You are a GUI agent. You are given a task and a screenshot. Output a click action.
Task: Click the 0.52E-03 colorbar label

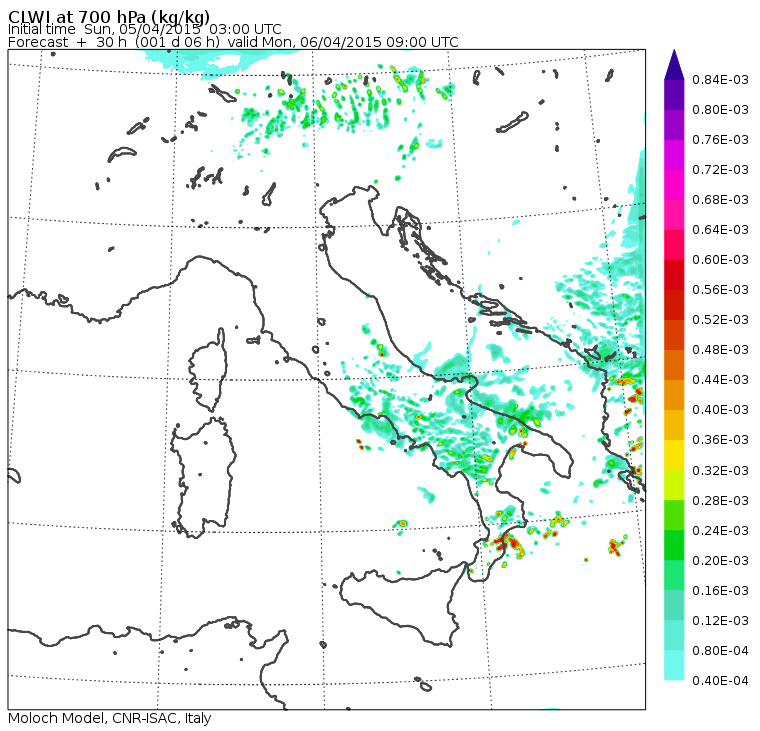pyautogui.click(x=720, y=320)
